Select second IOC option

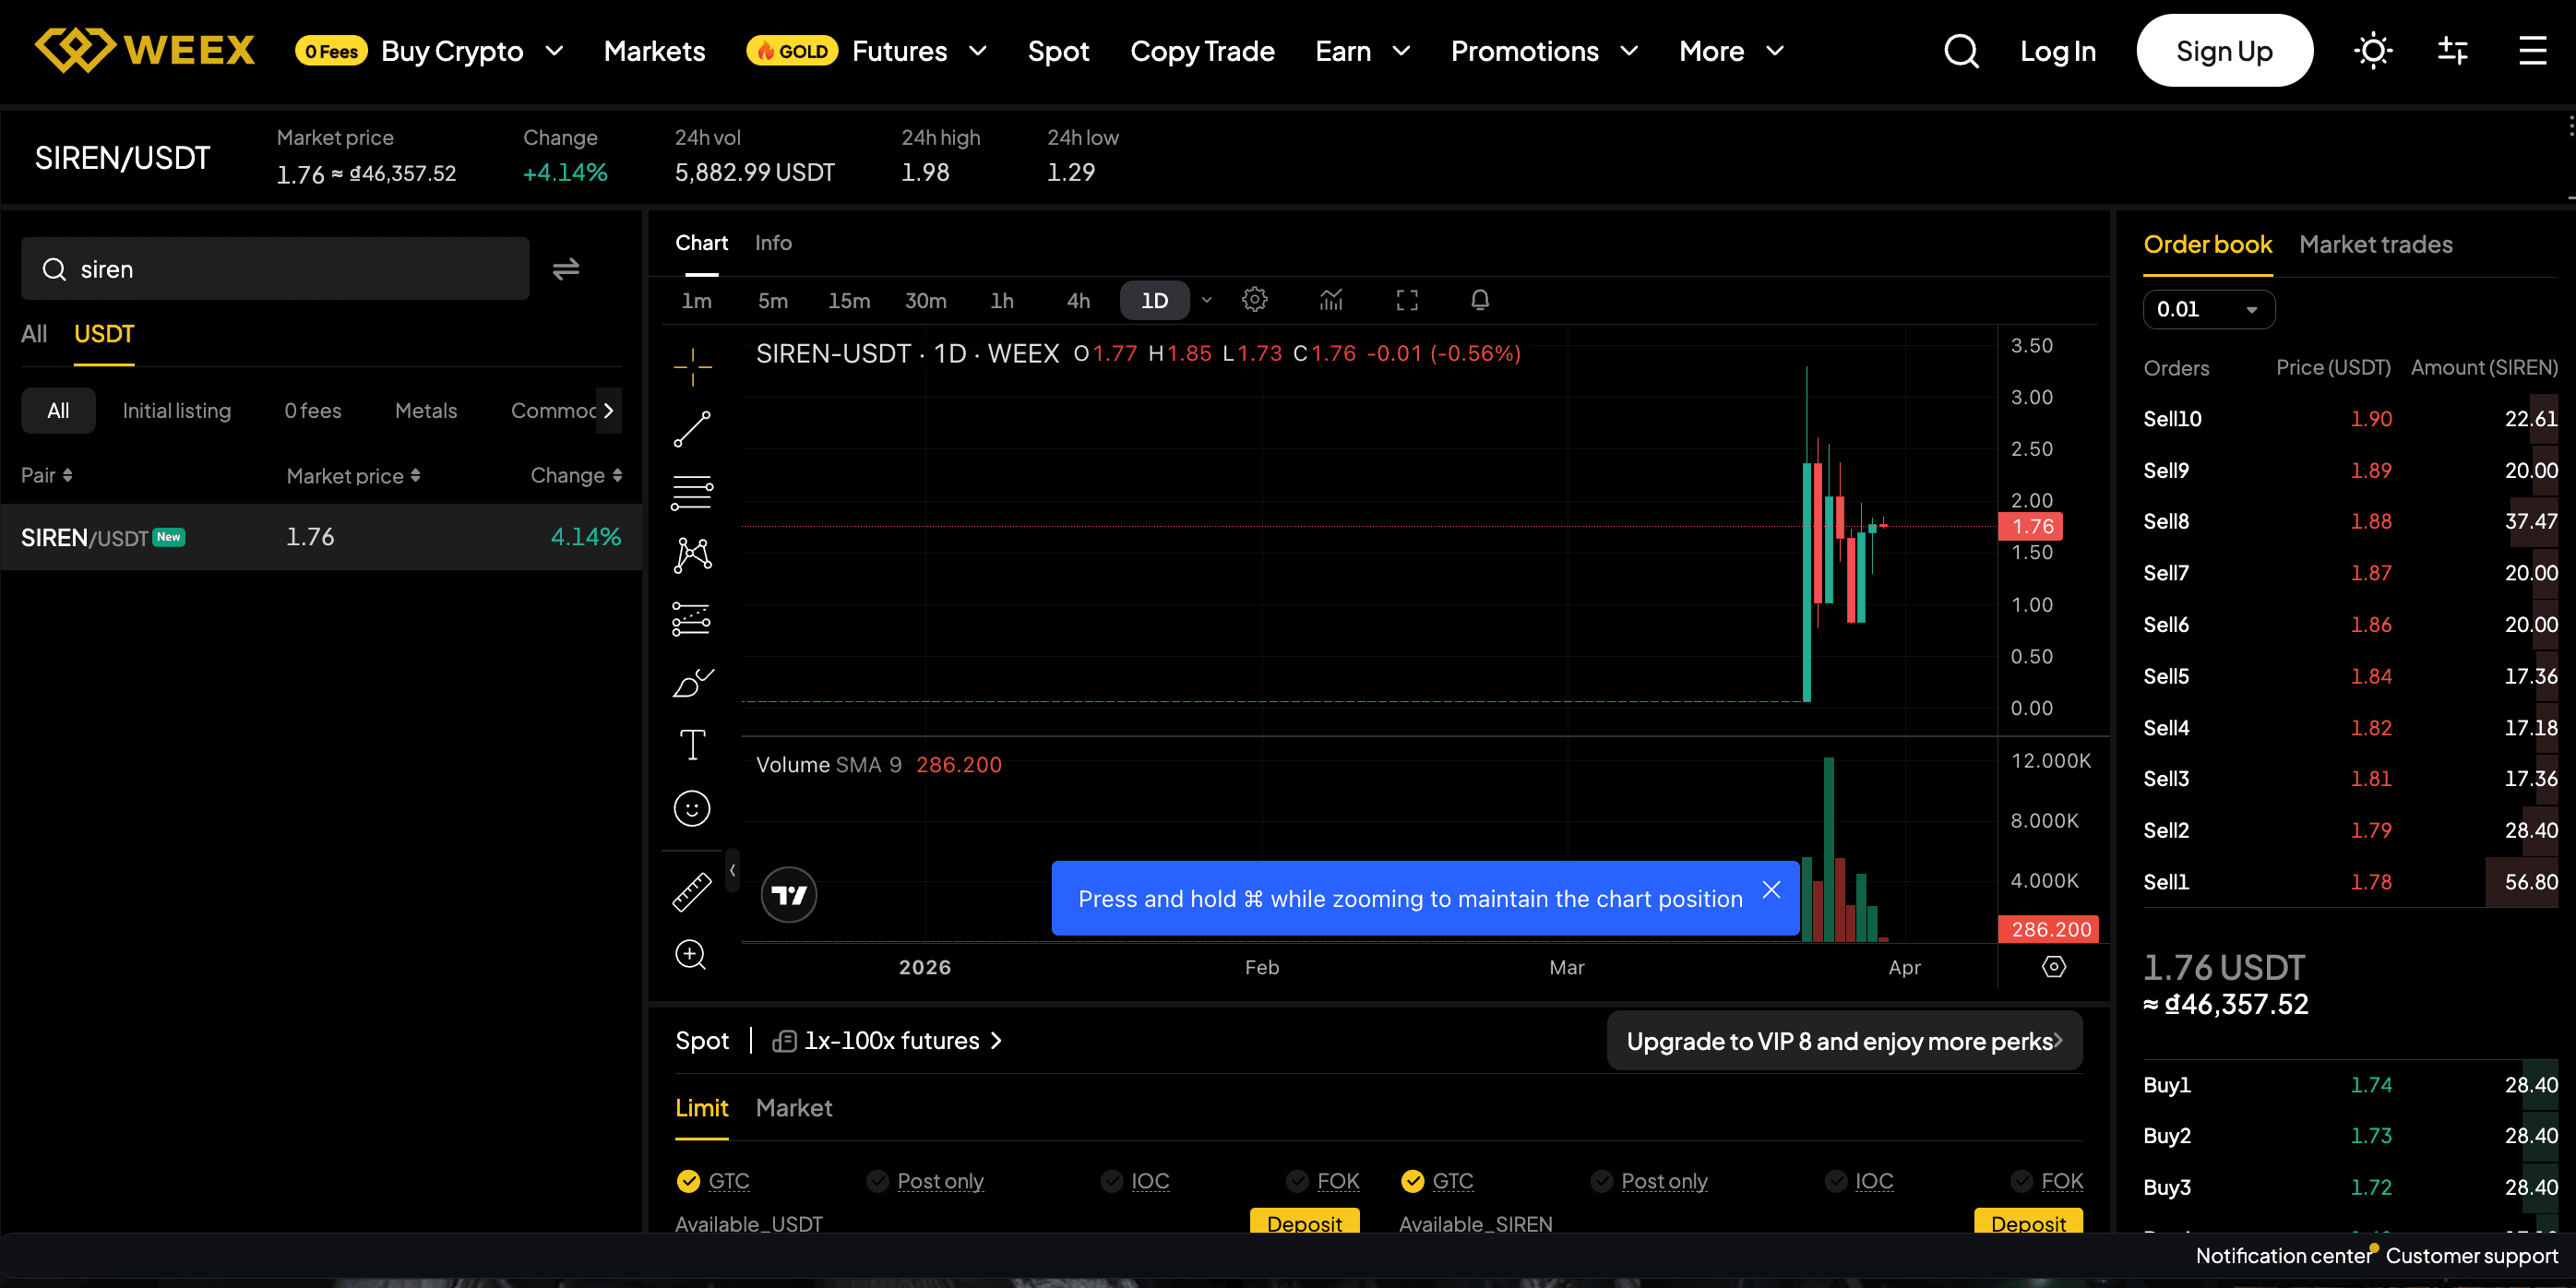pos(1835,1181)
